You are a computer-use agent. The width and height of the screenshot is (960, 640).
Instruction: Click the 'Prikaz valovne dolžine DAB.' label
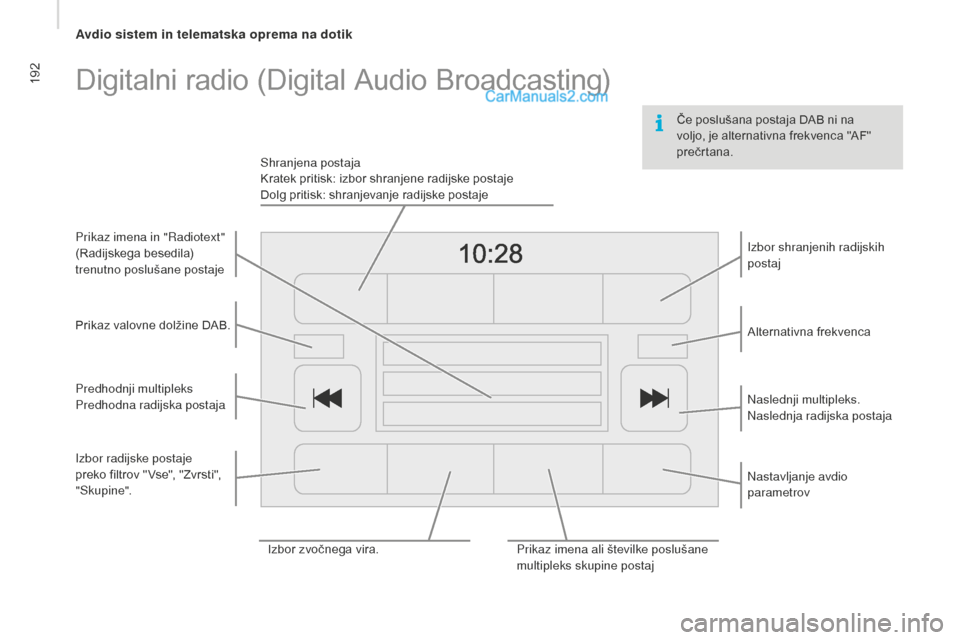[x=153, y=325]
